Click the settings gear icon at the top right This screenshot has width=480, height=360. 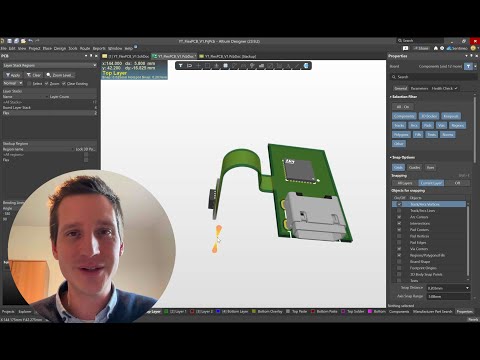[x=442, y=48]
